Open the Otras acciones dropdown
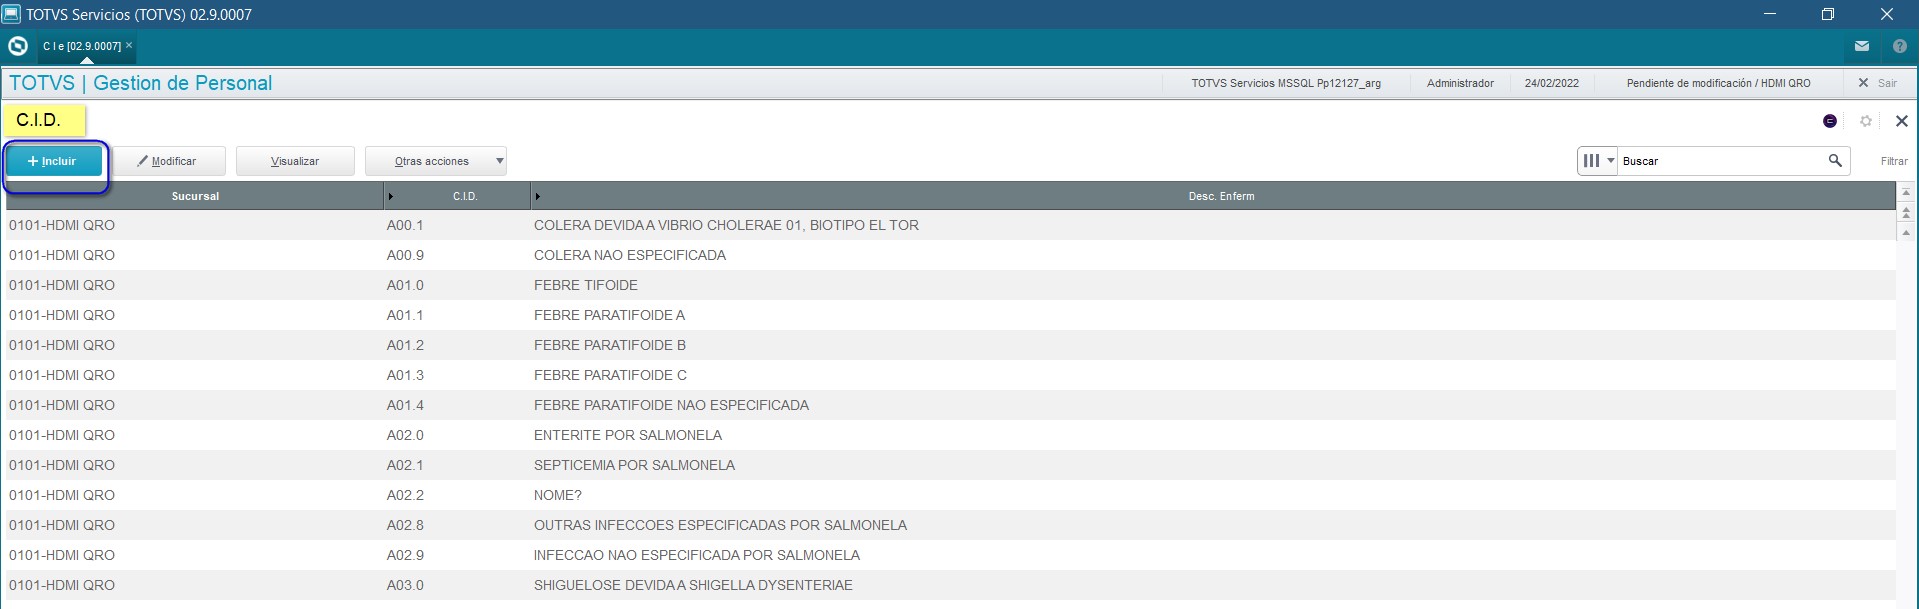Image resolution: width=1919 pixels, height=609 pixels. 436,161
